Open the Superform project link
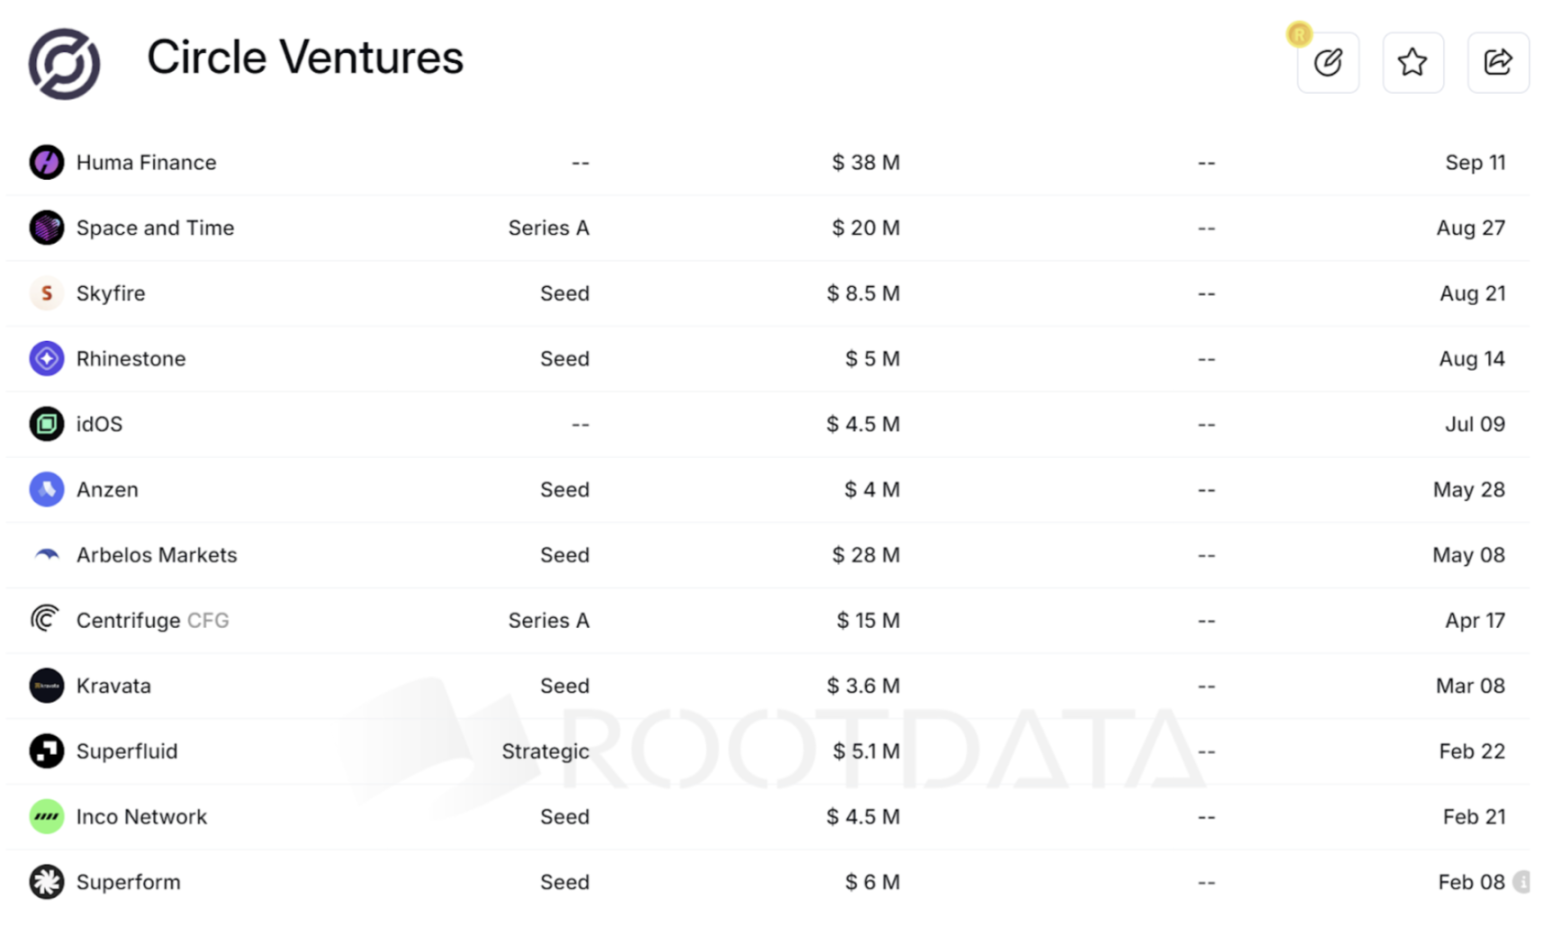Viewport: 1561px width, 934px height. click(x=129, y=882)
